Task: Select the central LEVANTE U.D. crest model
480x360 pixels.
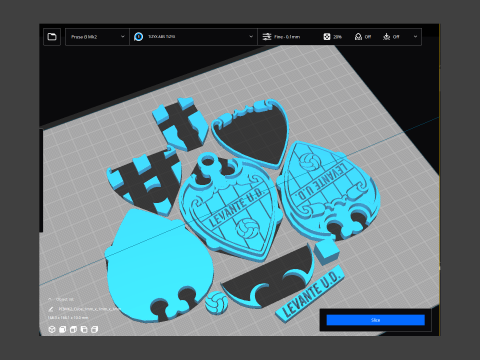Action: [230, 208]
